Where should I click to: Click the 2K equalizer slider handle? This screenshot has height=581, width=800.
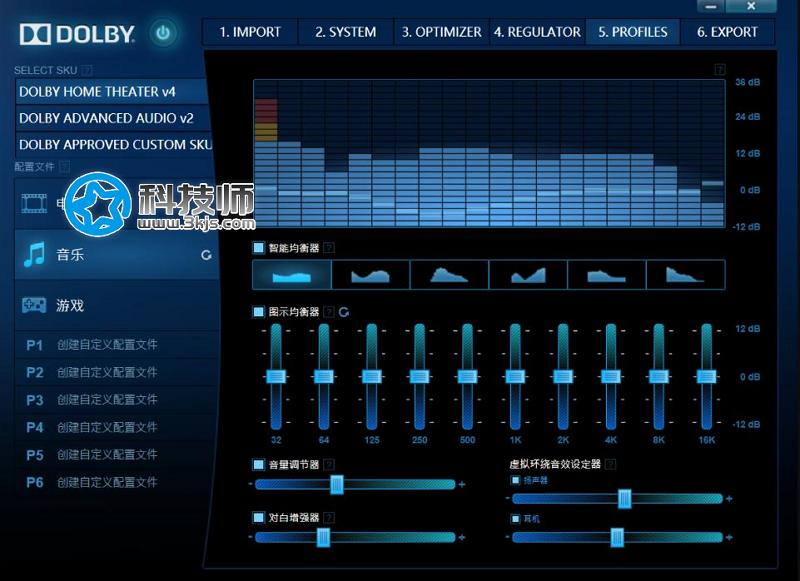click(x=563, y=376)
